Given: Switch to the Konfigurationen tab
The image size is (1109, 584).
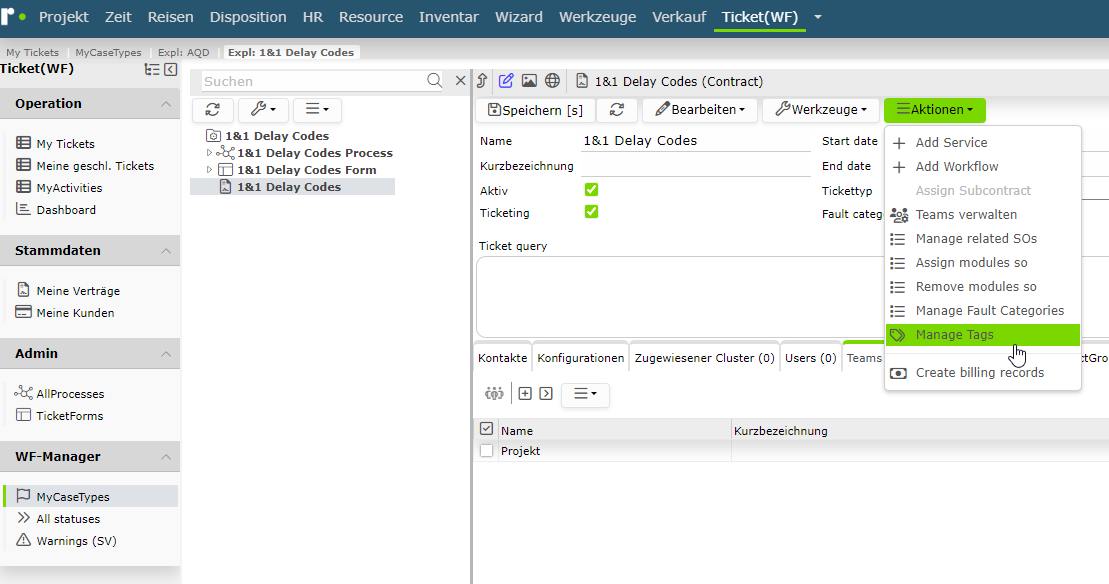Looking at the screenshot, I should pyautogui.click(x=580, y=358).
